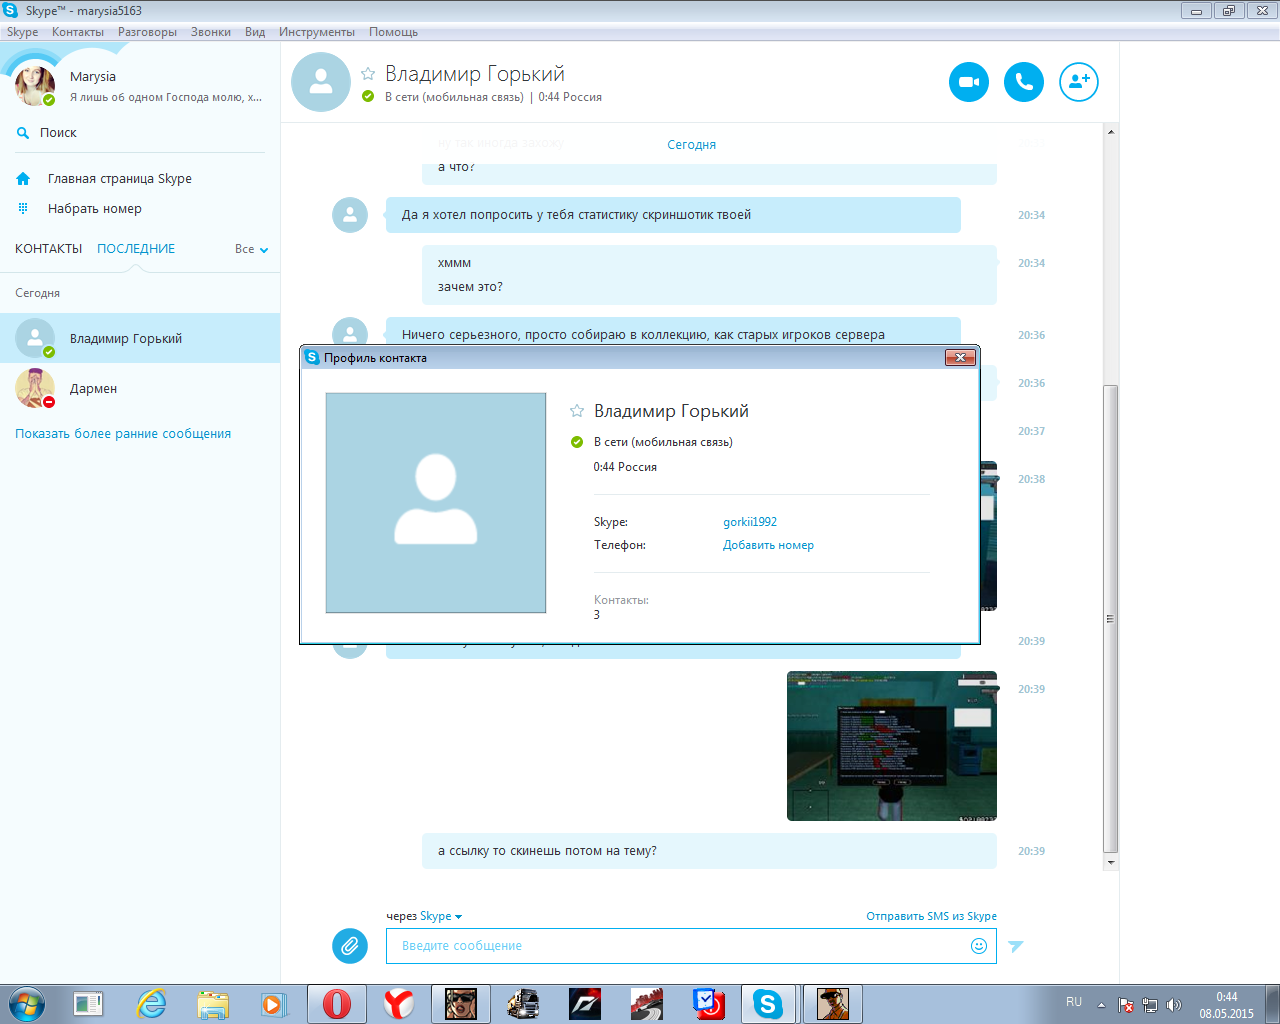This screenshot has height=1024, width=1280.
Task: Open the Разговоры menu
Action: point(147,32)
